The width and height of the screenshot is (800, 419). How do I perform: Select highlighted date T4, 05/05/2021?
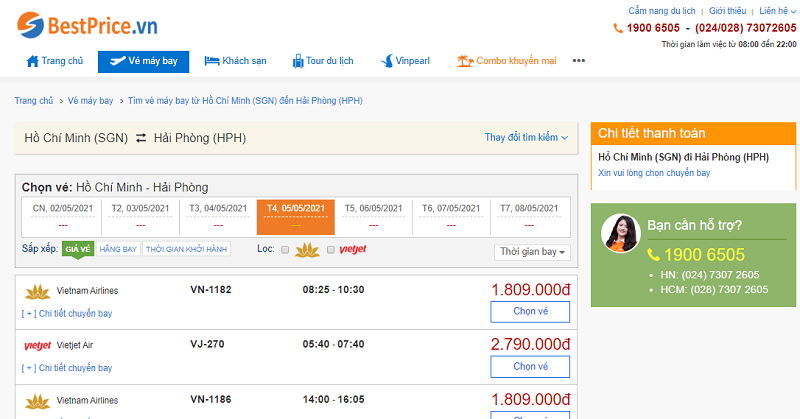296,217
